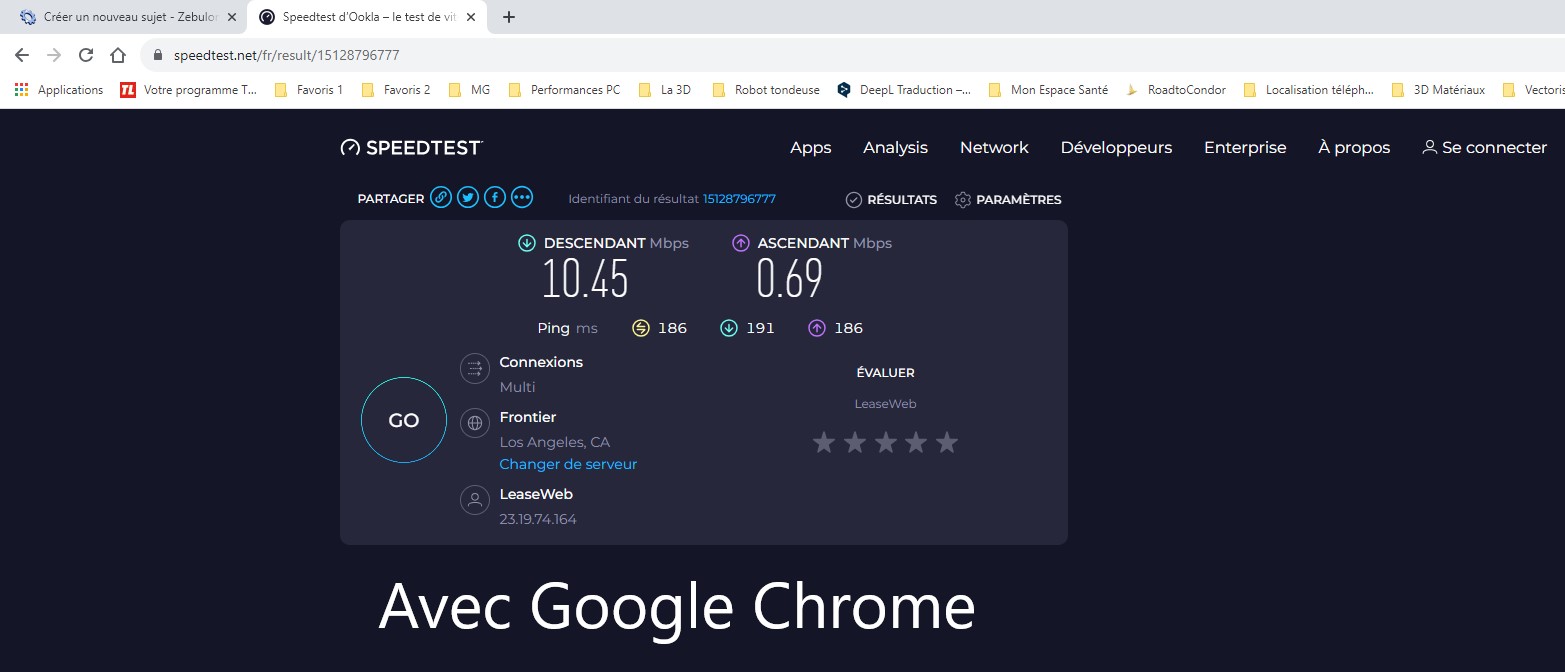
Task: Click Changer de serveur
Action: 568,464
